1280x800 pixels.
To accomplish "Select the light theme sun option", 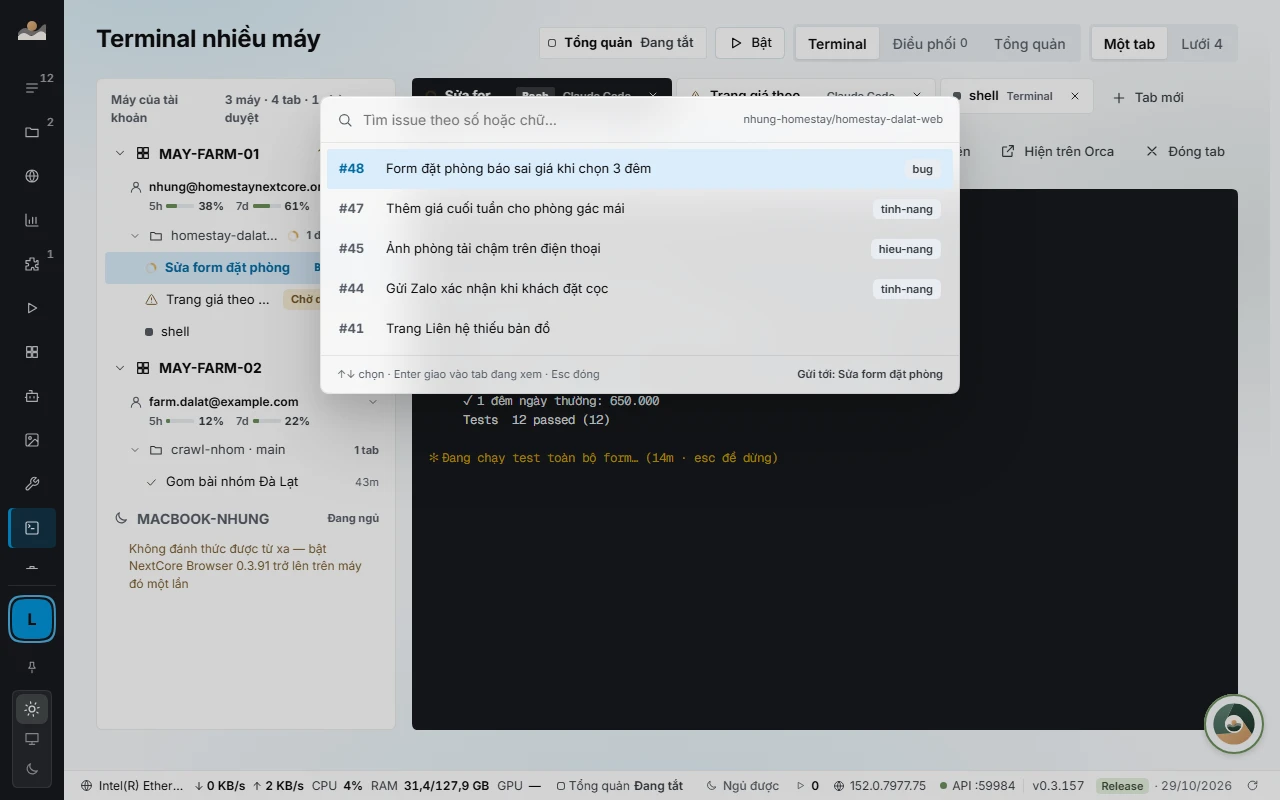I will 32,709.
